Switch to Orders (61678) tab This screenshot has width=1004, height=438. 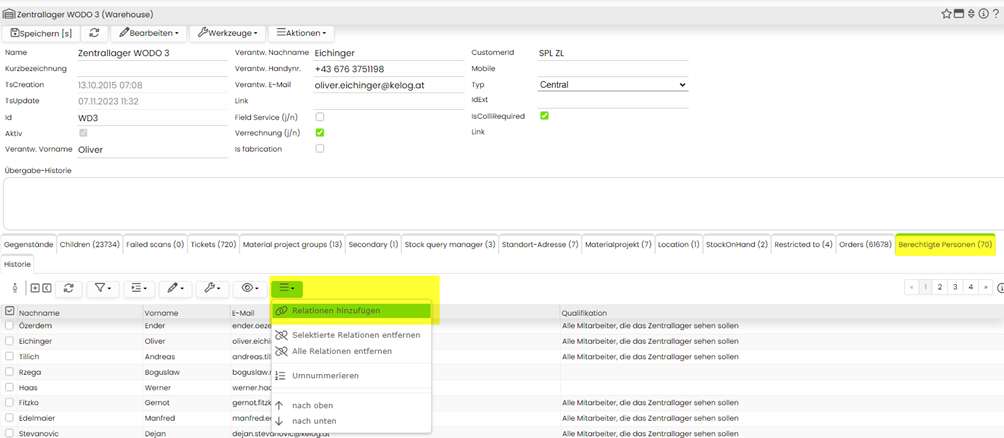[x=865, y=244]
